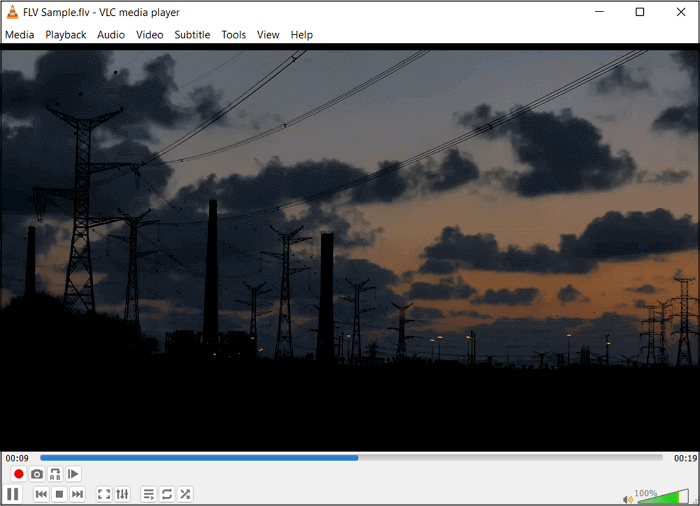The image size is (700, 506).
Task: Open the Media menu
Action: (19, 34)
